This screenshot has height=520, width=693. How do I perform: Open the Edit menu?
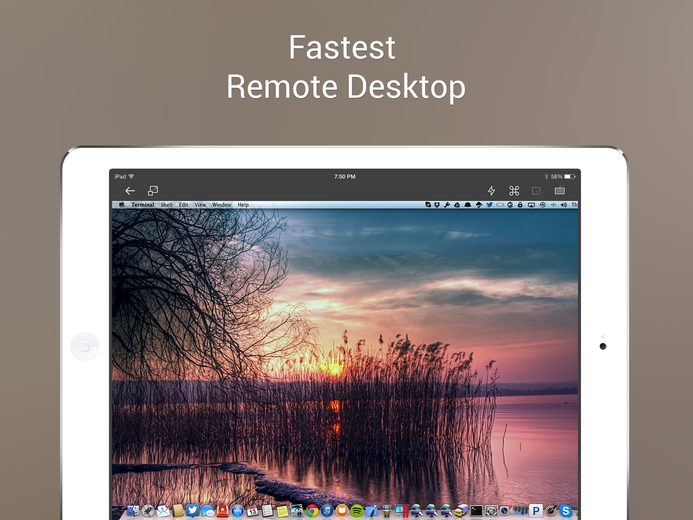(x=183, y=205)
